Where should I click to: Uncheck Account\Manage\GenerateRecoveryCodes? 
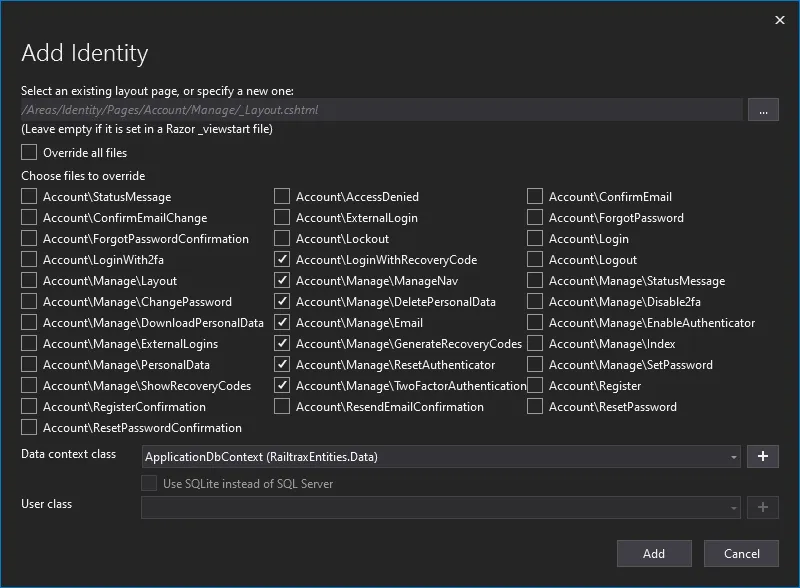(282, 343)
